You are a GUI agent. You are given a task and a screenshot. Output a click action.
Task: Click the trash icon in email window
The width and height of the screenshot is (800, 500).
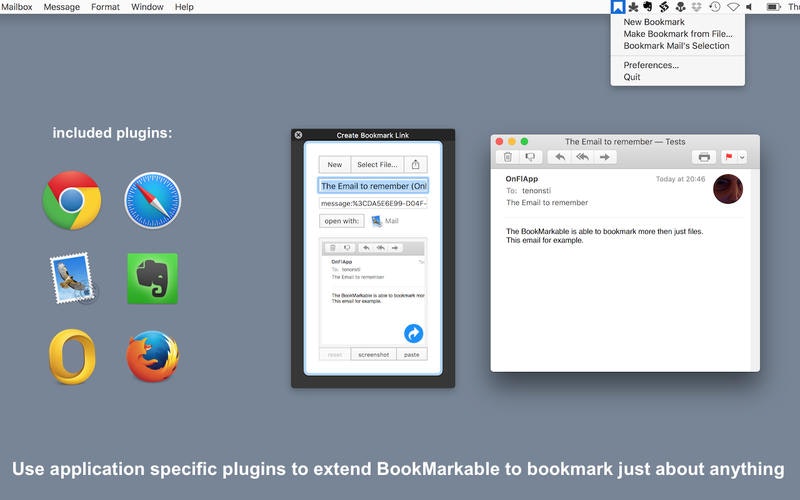pyautogui.click(x=508, y=157)
